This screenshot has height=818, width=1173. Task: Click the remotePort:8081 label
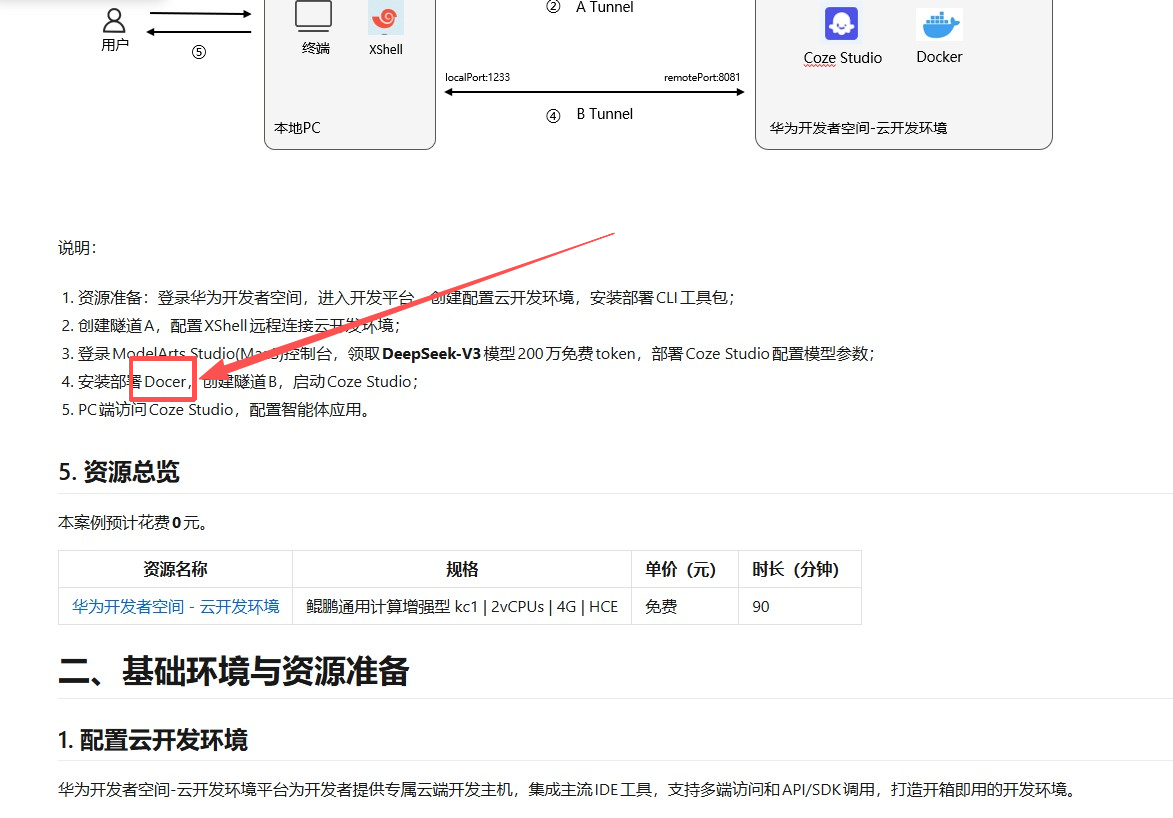[x=703, y=76]
